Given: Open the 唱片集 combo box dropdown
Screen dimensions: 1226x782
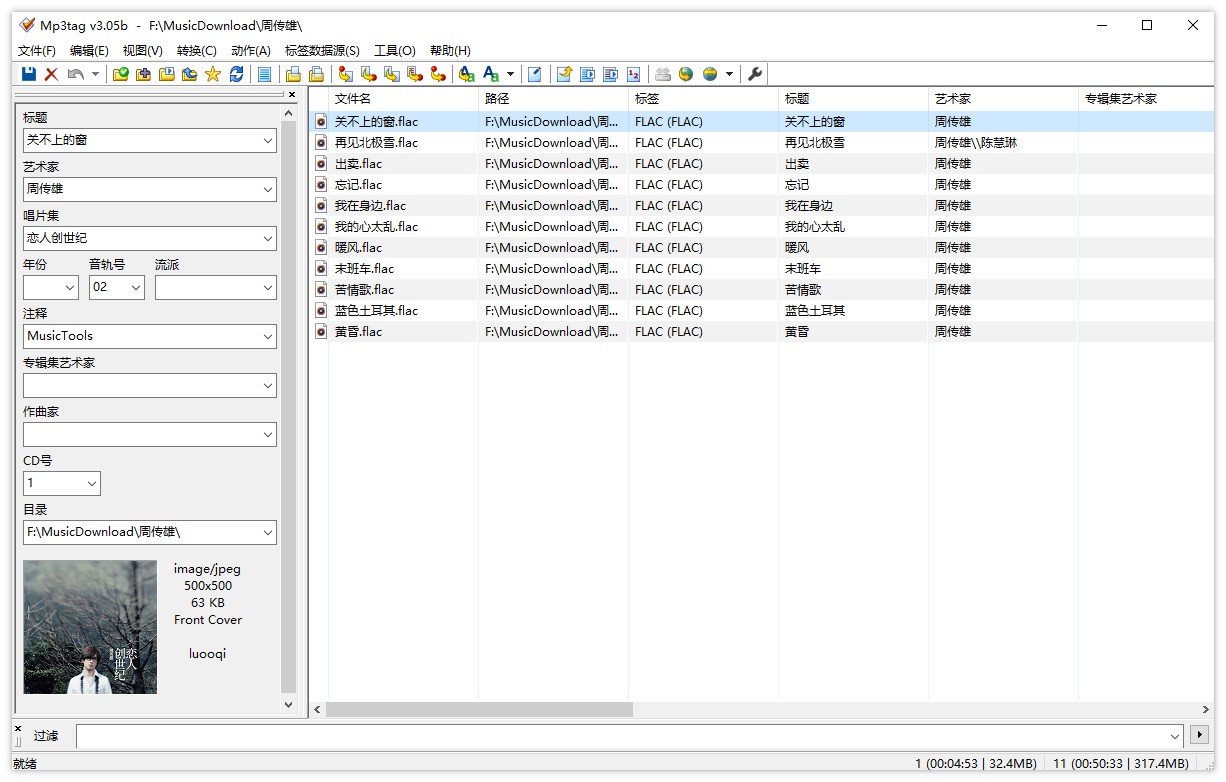Looking at the screenshot, I should [267, 239].
